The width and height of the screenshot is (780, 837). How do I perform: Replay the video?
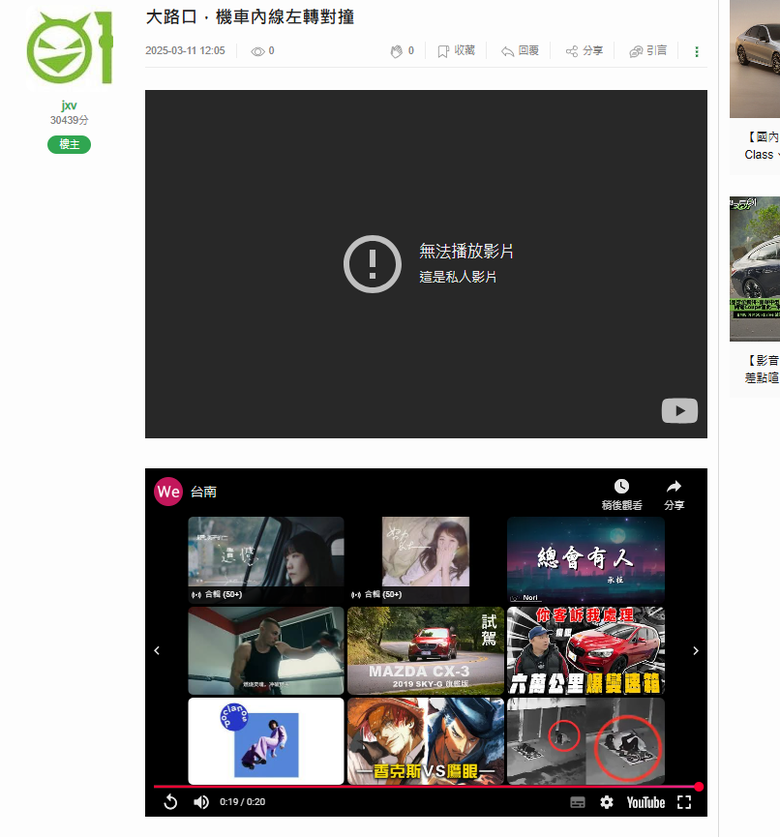pos(170,802)
